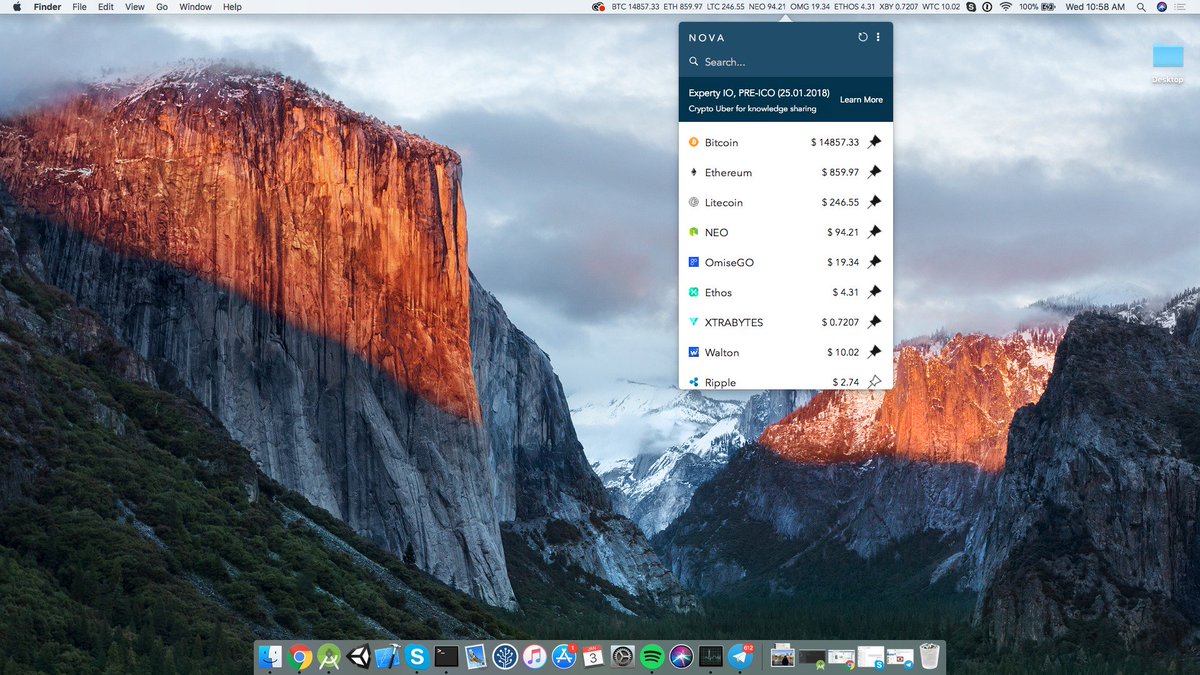Unpin NEO using its pin icon
1200x675 pixels.
(x=874, y=232)
